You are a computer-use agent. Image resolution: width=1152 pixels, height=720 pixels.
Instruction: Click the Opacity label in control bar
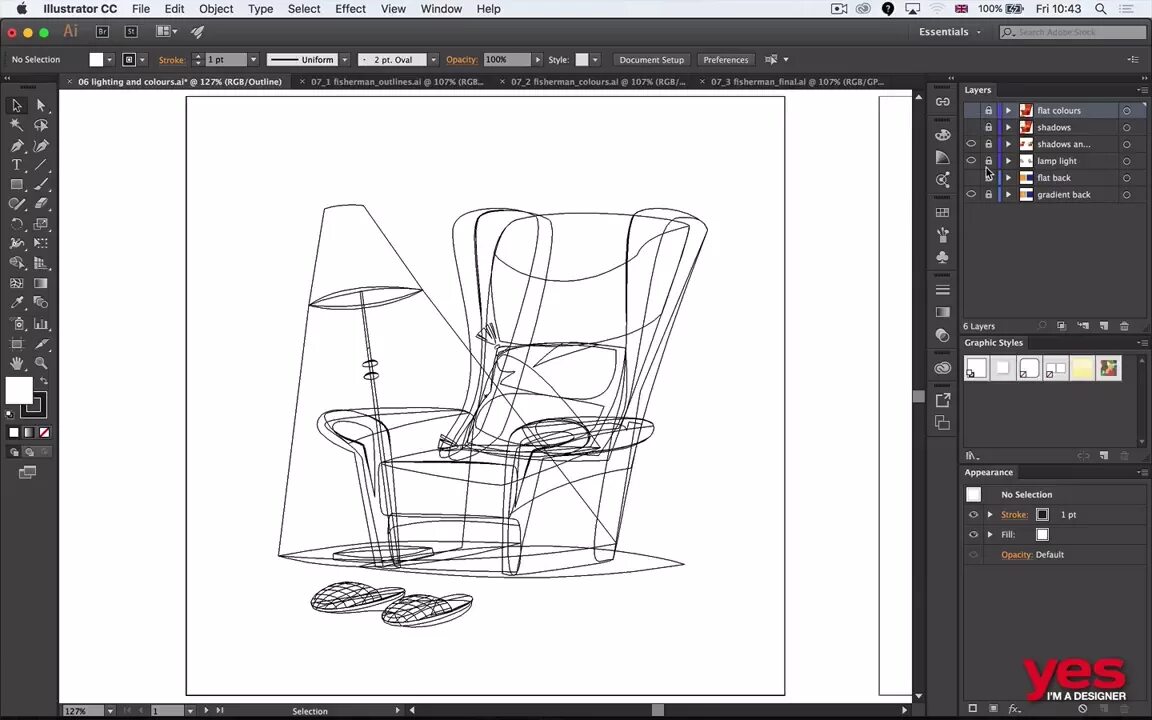461,60
